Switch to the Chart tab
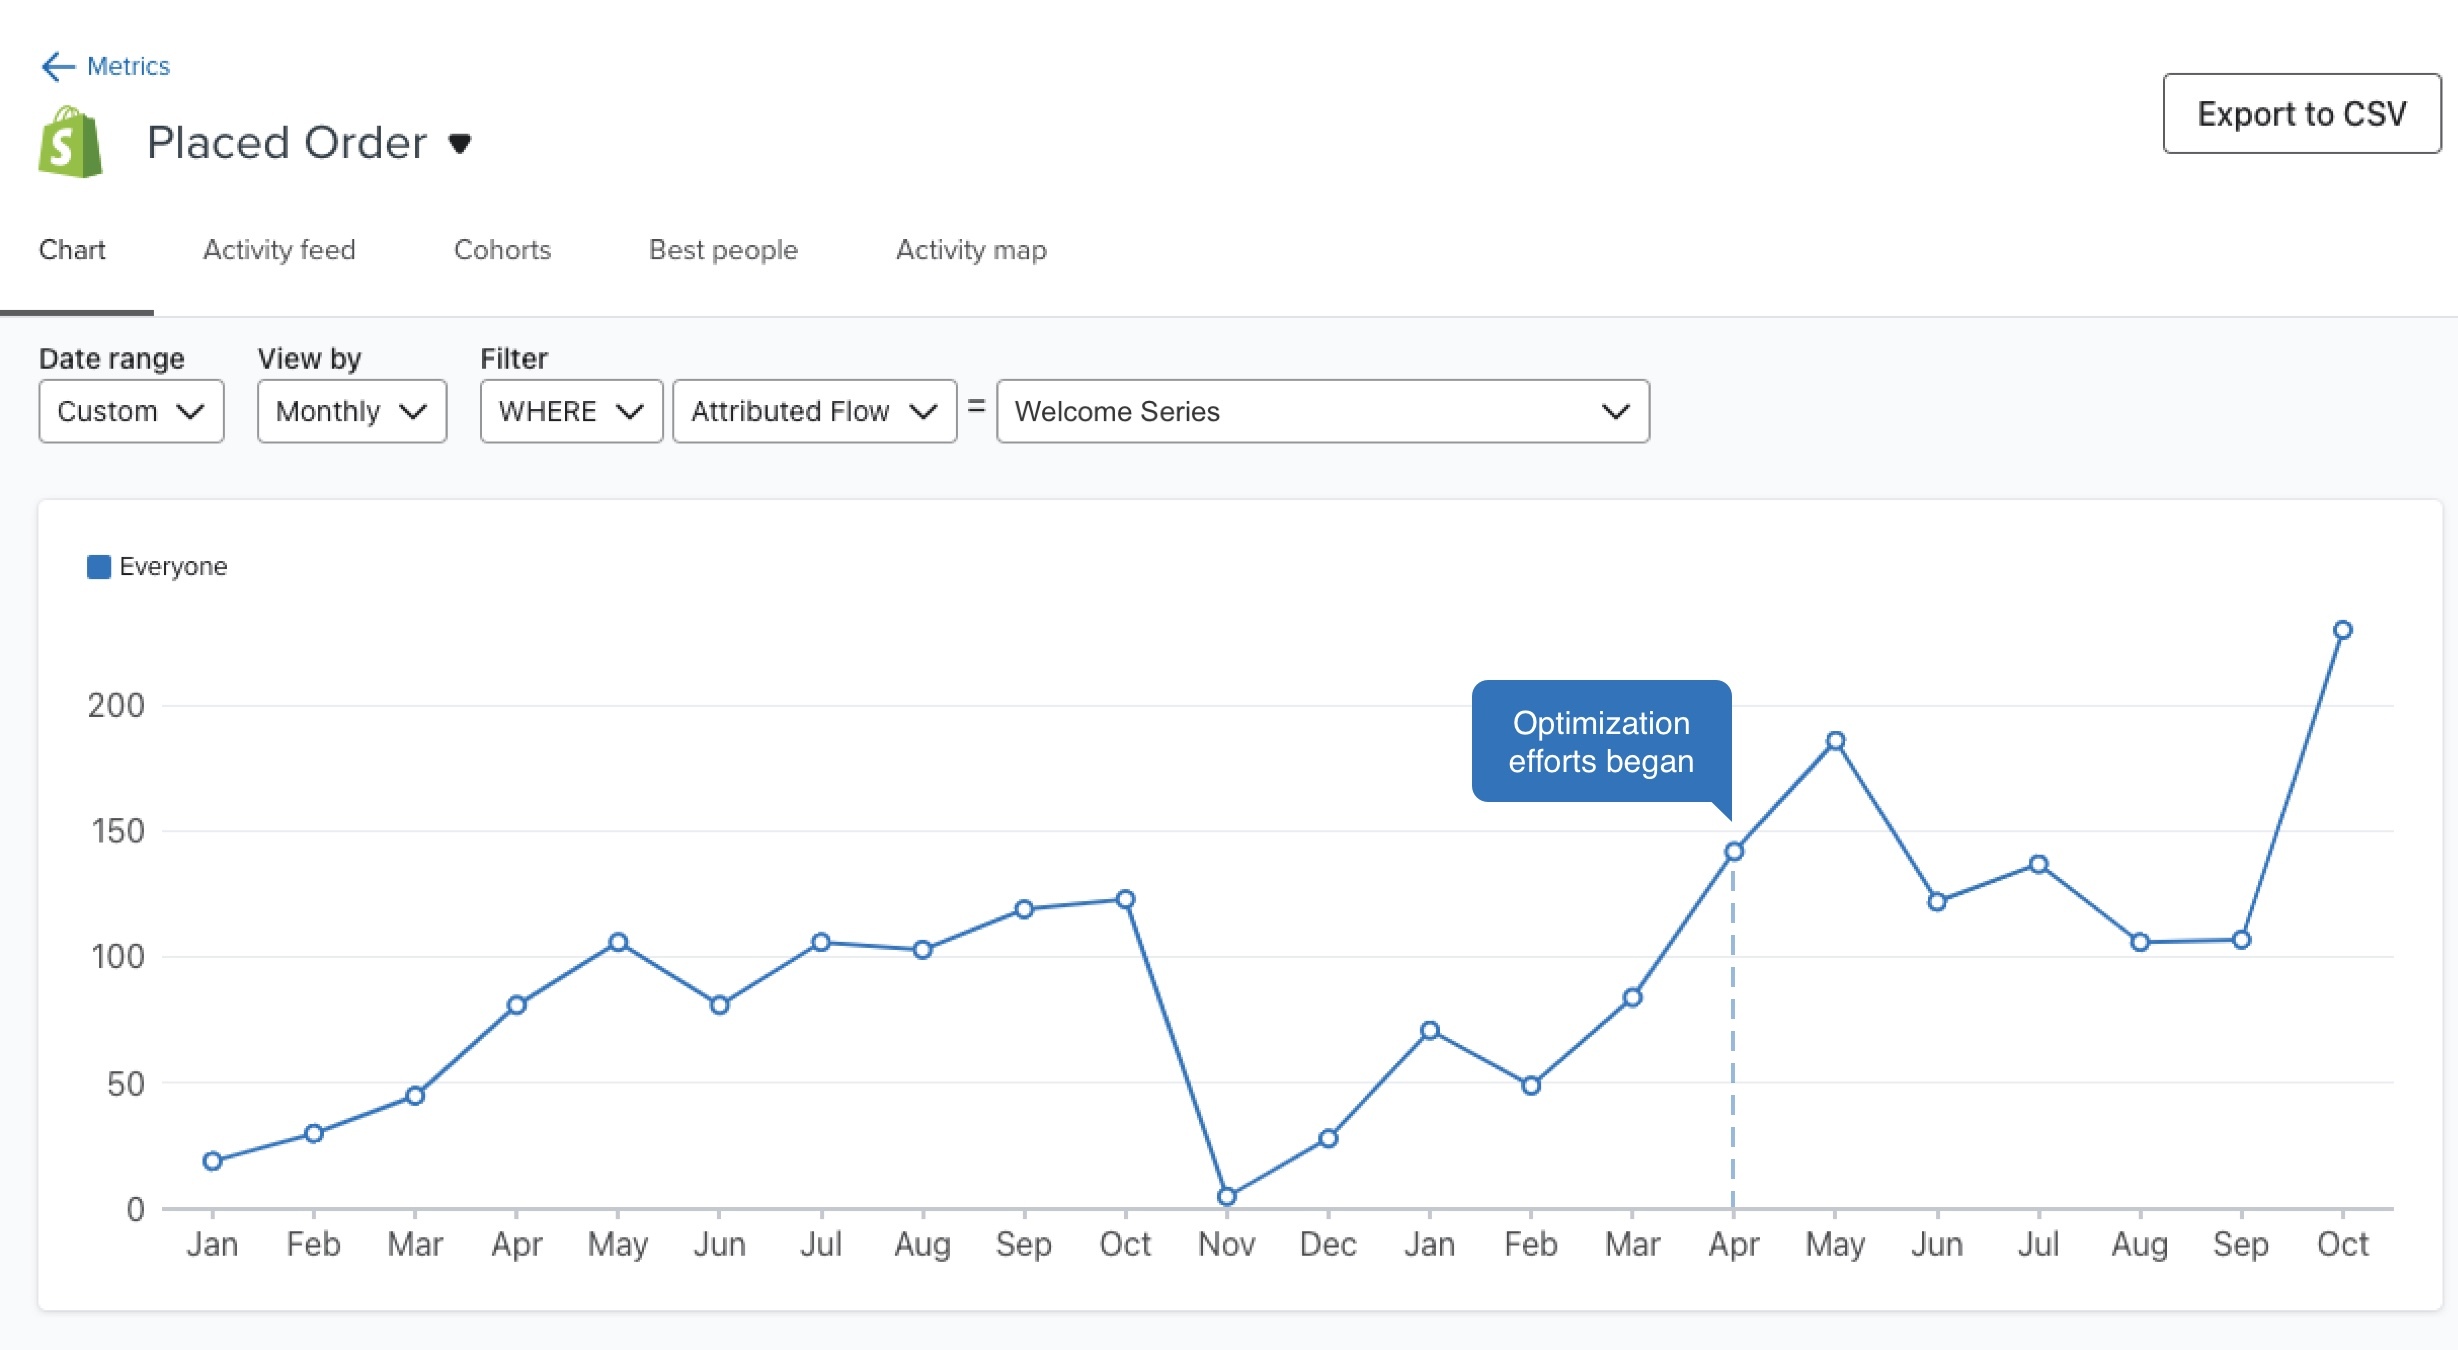Viewport: 2458px width, 1350px height. 72,249
